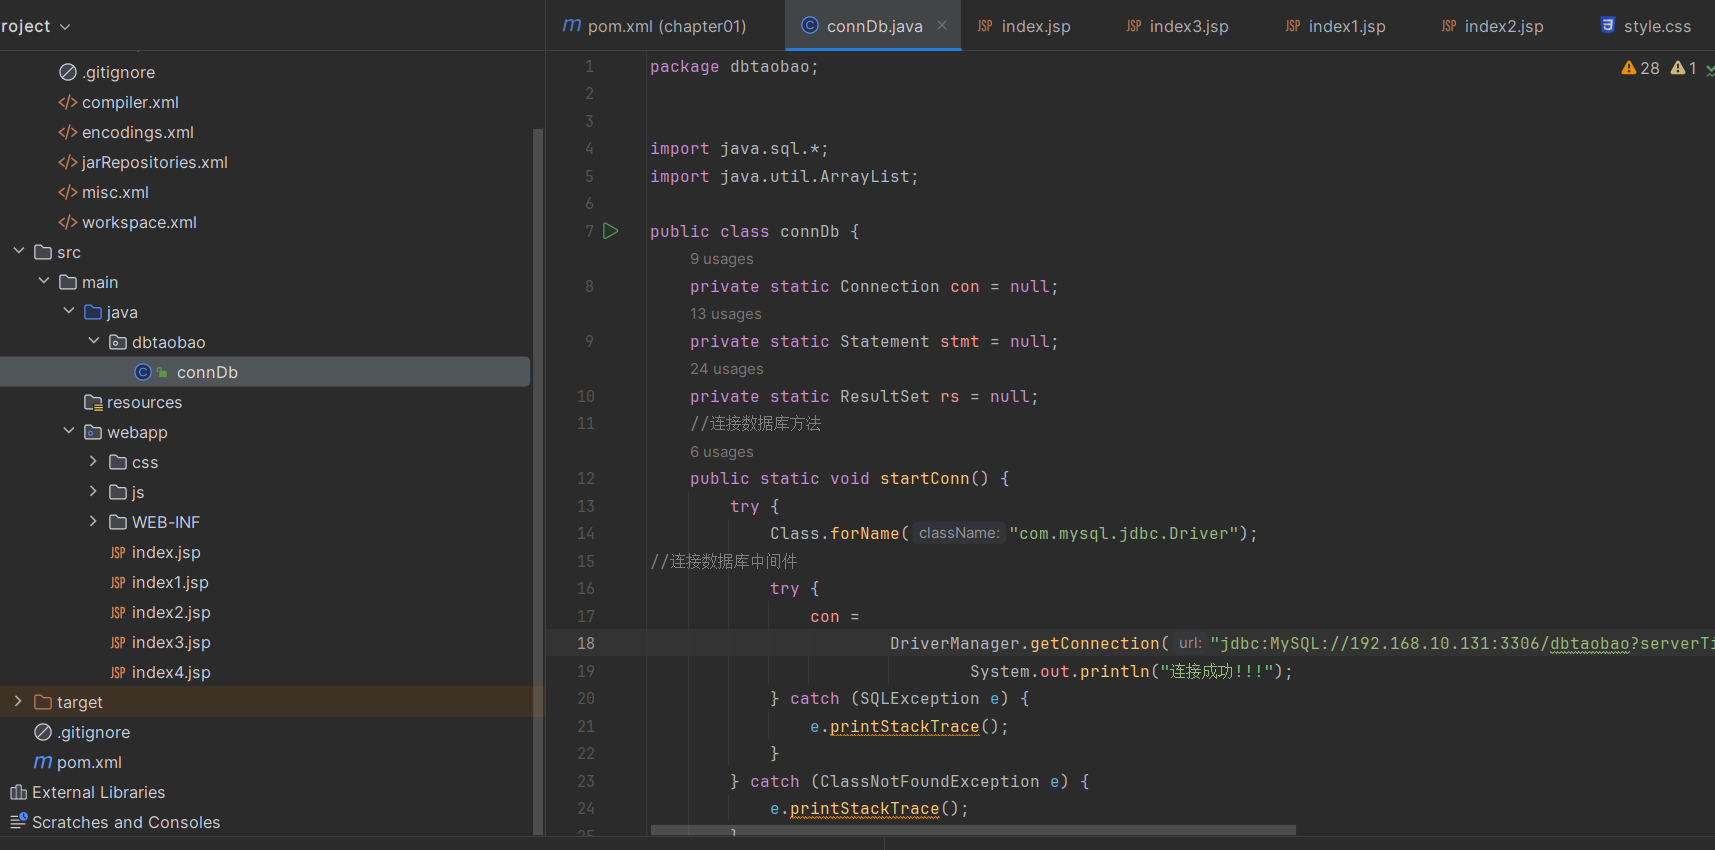Click the 24 usages hint above rs
The width and height of the screenshot is (1715, 850).
point(726,369)
